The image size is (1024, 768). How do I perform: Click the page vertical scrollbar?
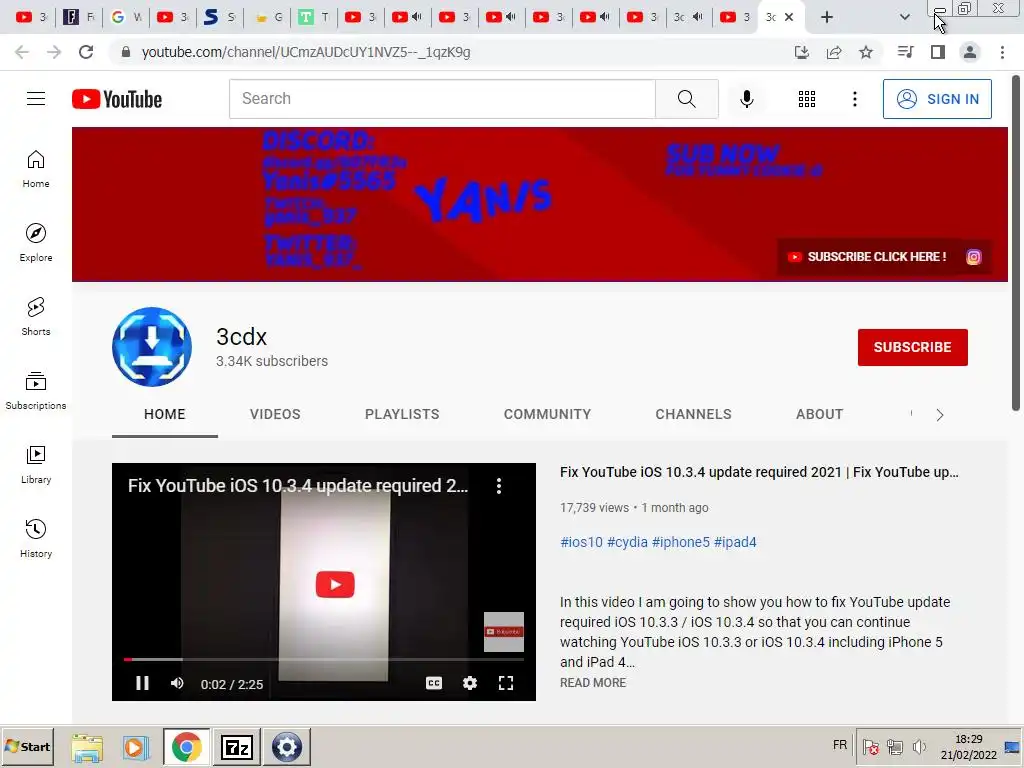[1016, 243]
